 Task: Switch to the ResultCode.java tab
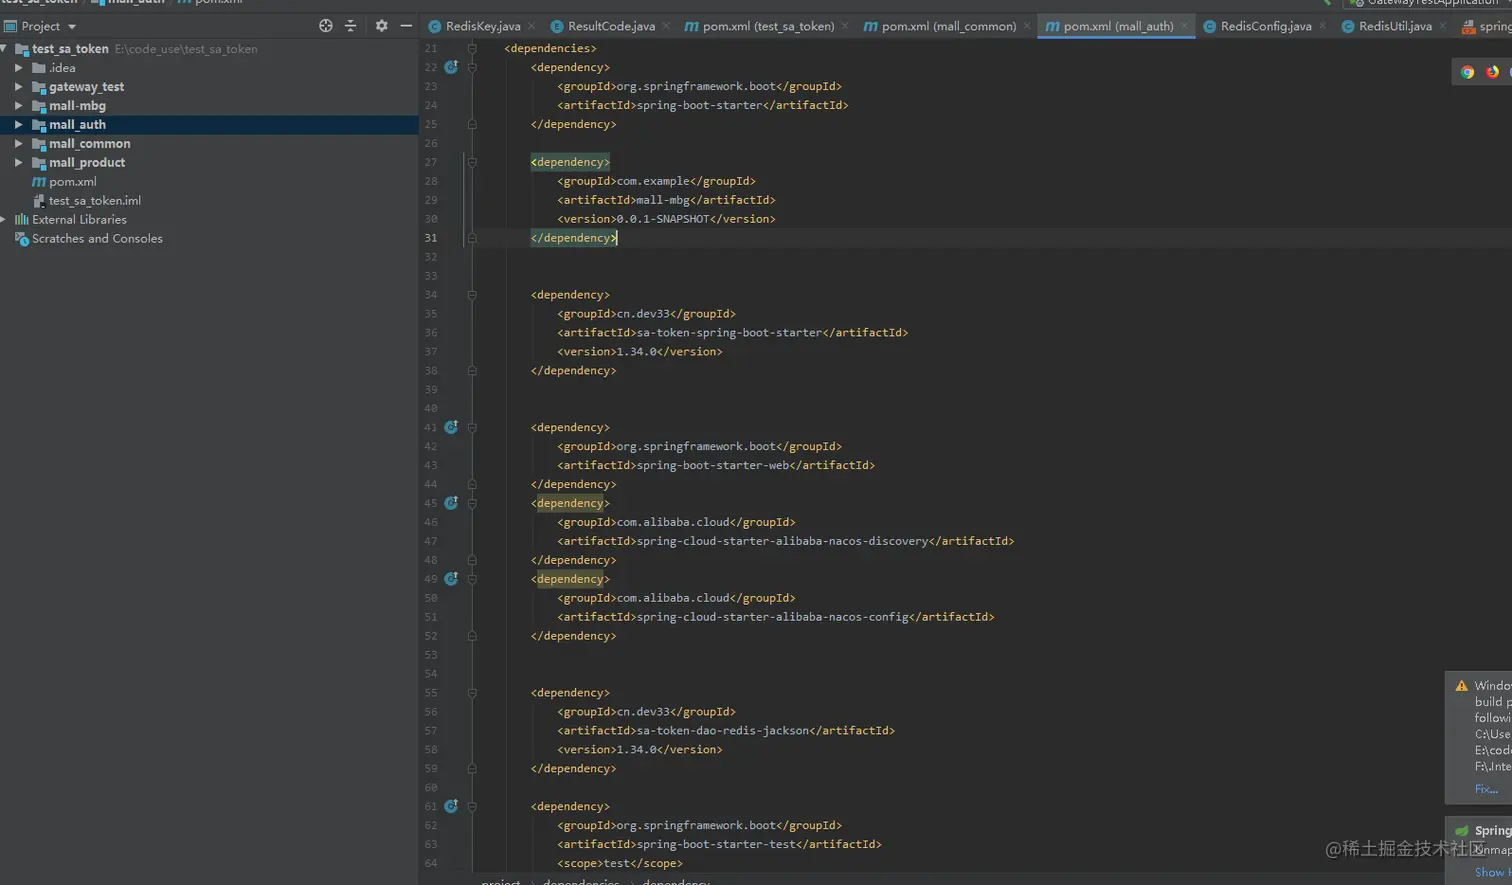611,26
